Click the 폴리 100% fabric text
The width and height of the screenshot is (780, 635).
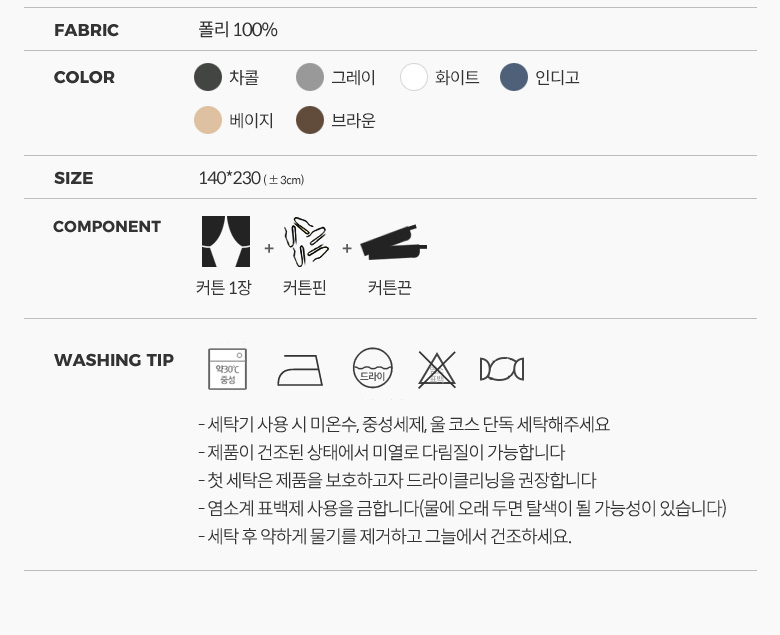[238, 30]
